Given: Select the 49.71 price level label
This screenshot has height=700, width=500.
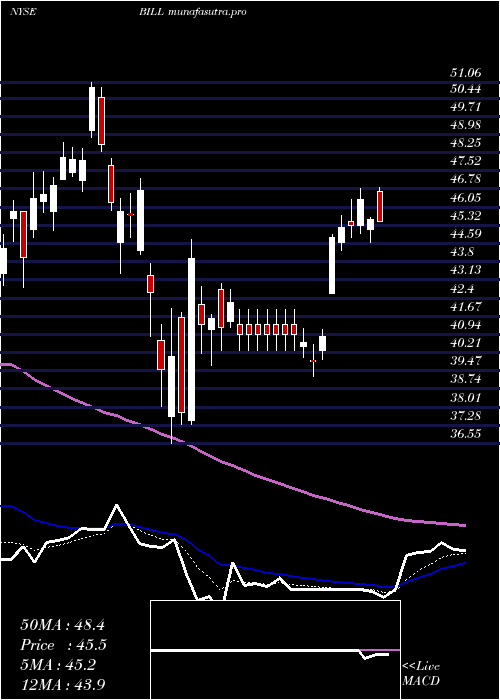Looking at the screenshot, I should 466,107.
